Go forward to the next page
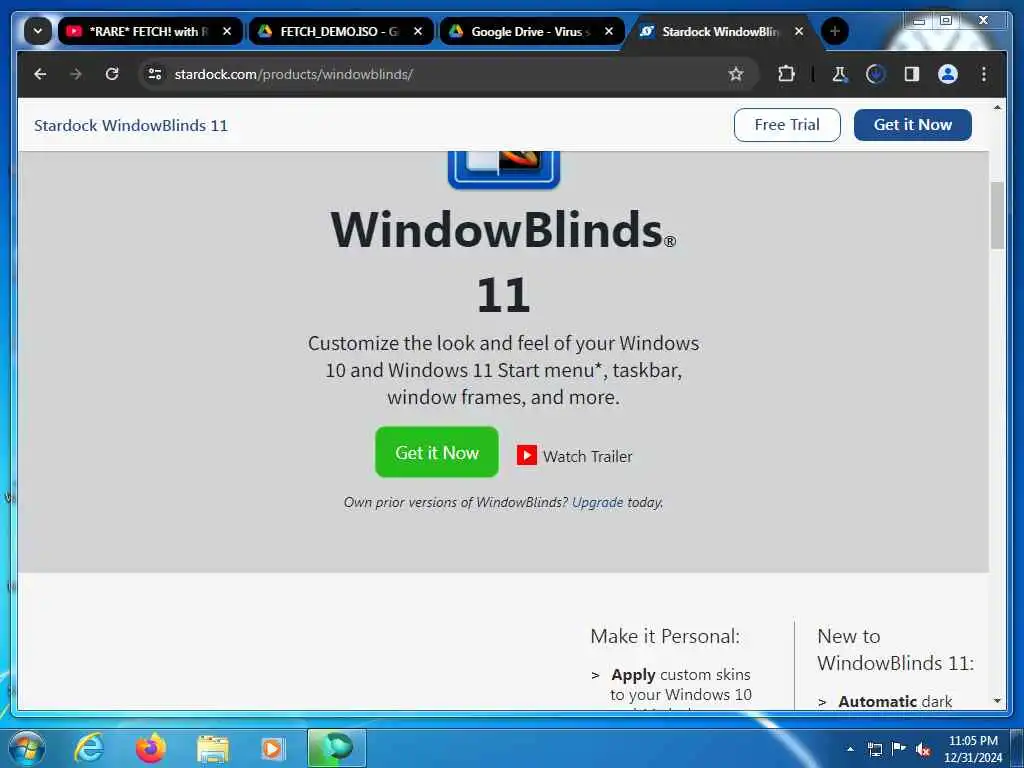Image resolution: width=1024 pixels, height=768 pixels. point(76,74)
